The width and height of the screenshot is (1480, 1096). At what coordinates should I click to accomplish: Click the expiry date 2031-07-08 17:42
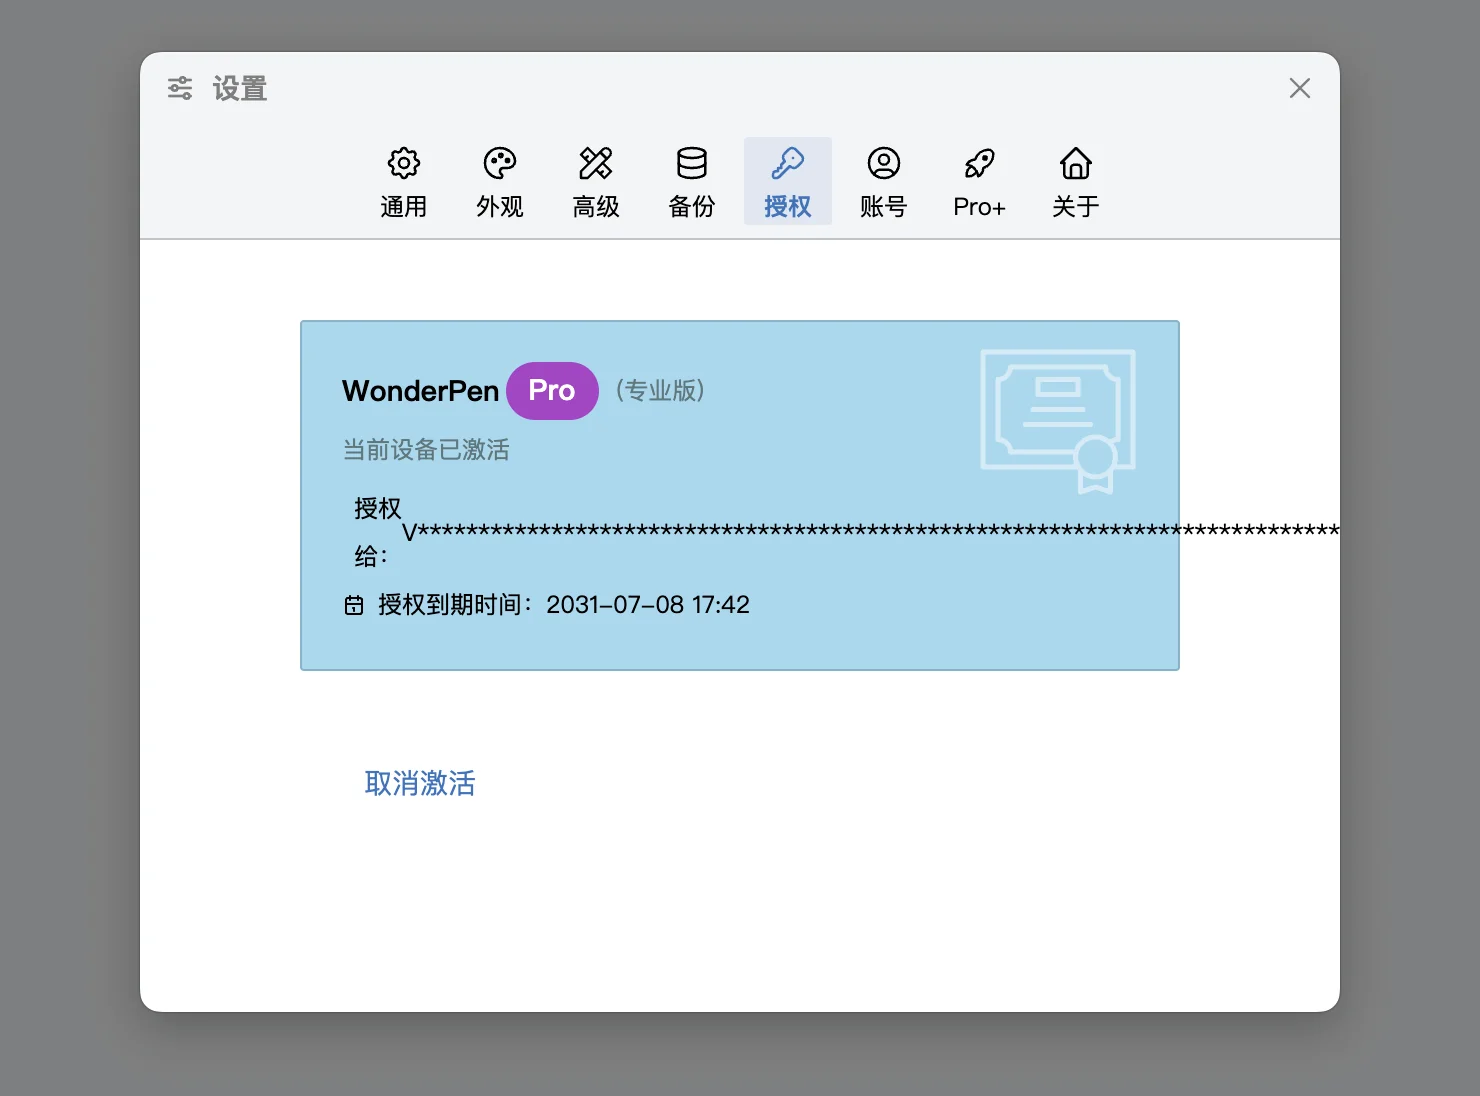[648, 605]
